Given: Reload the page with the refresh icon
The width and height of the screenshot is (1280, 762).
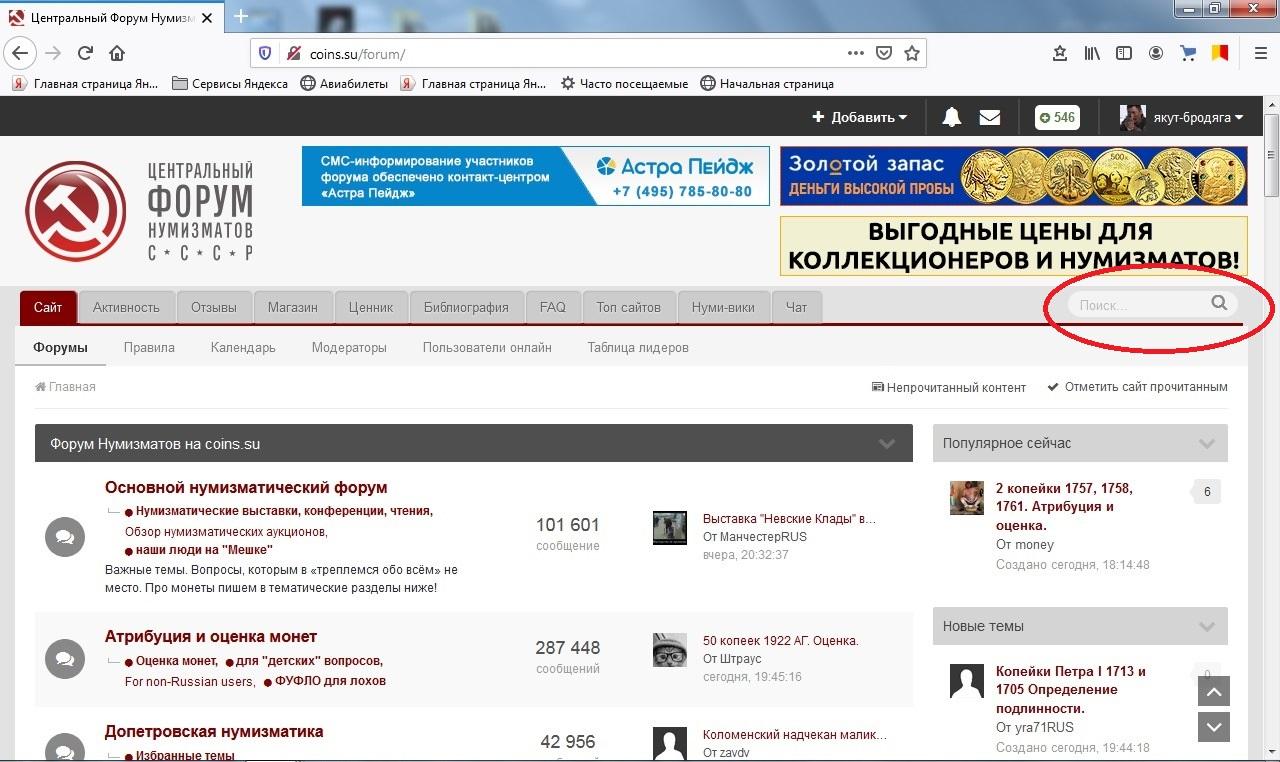Looking at the screenshot, I should click(x=85, y=53).
